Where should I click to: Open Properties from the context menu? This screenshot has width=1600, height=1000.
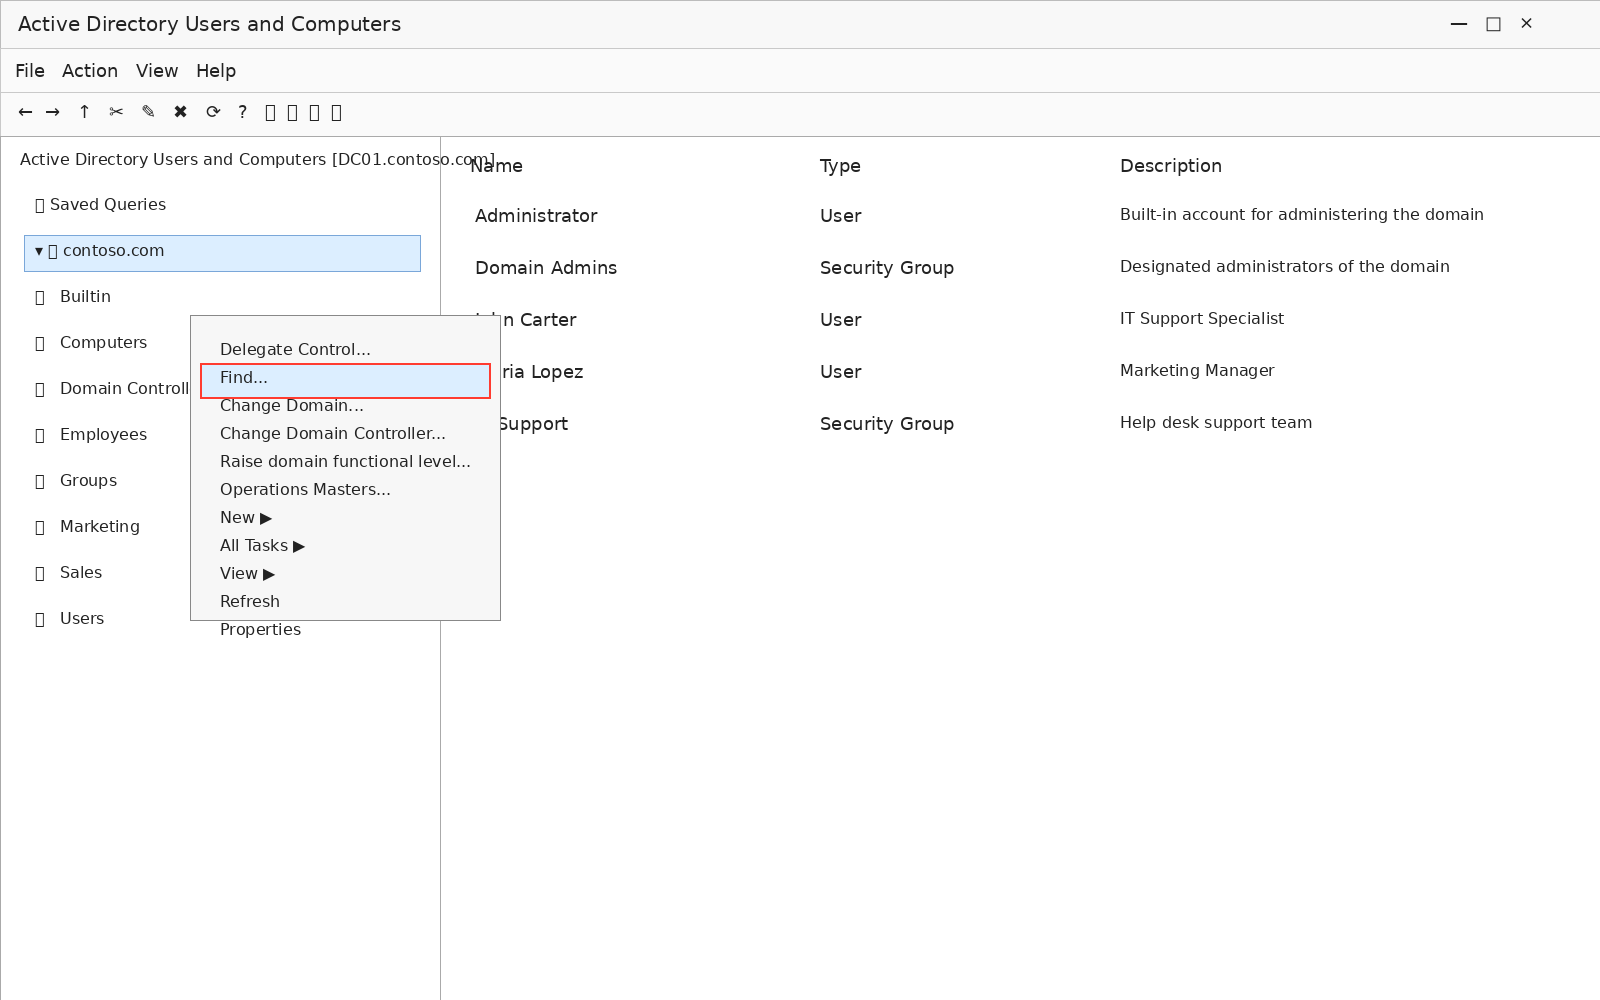click(x=260, y=629)
